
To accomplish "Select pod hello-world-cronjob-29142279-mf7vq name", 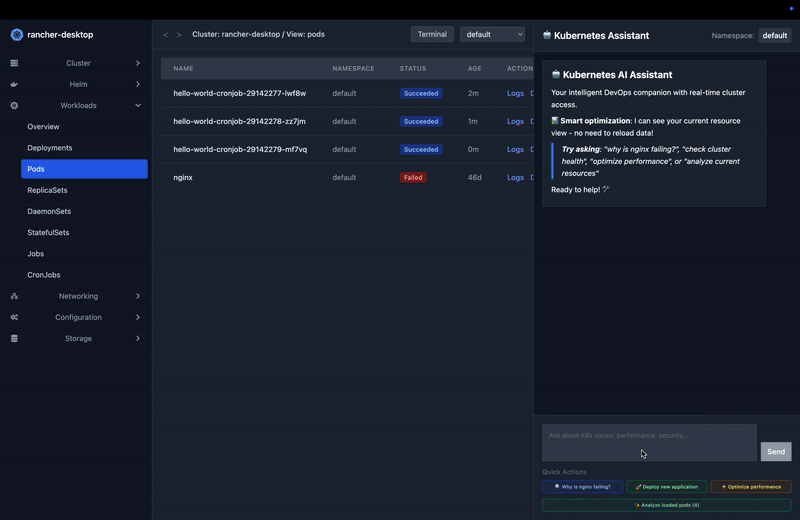I will click(240, 150).
